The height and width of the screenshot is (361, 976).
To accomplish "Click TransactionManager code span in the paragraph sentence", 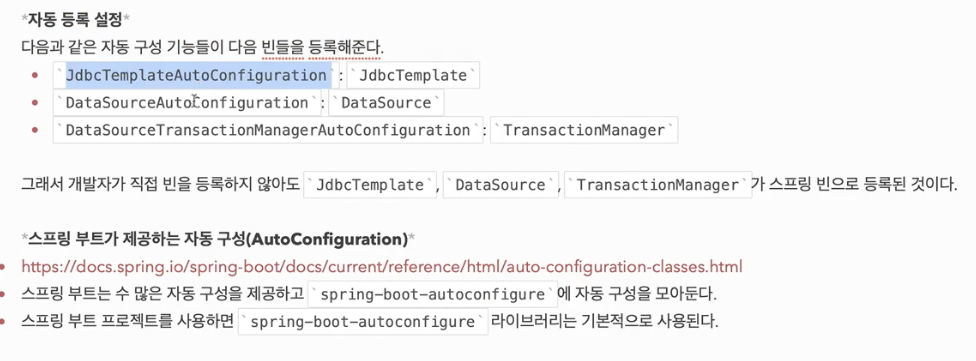I will pyautogui.click(x=659, y=185).
